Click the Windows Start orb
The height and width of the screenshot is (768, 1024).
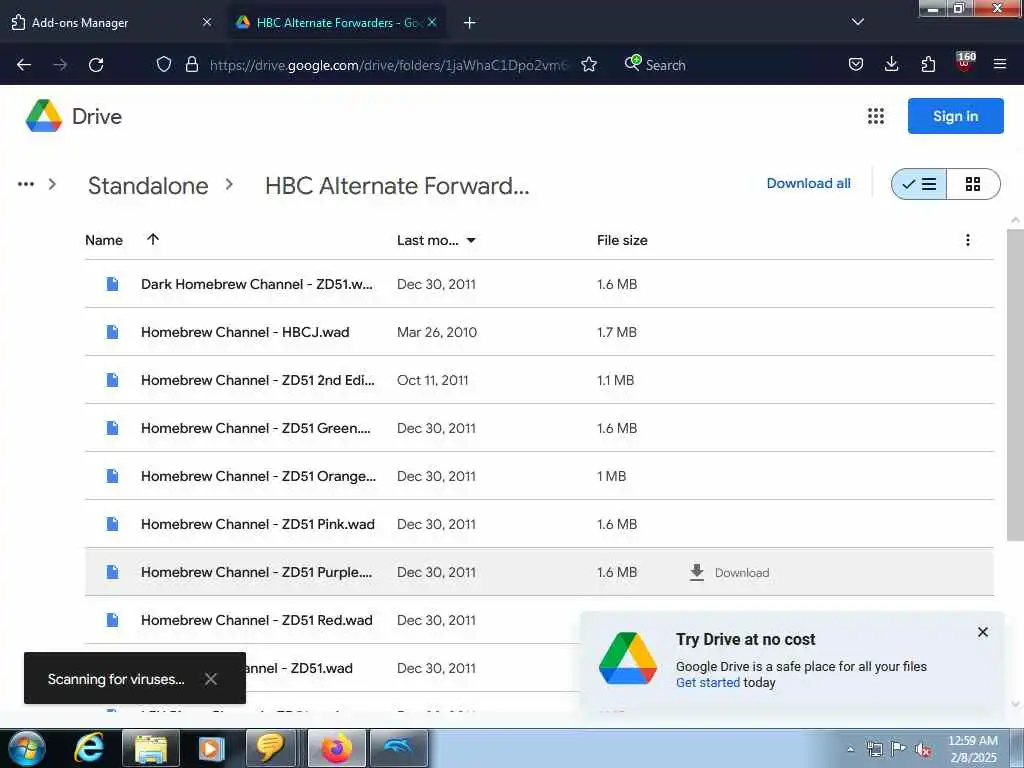pos(26,748)
